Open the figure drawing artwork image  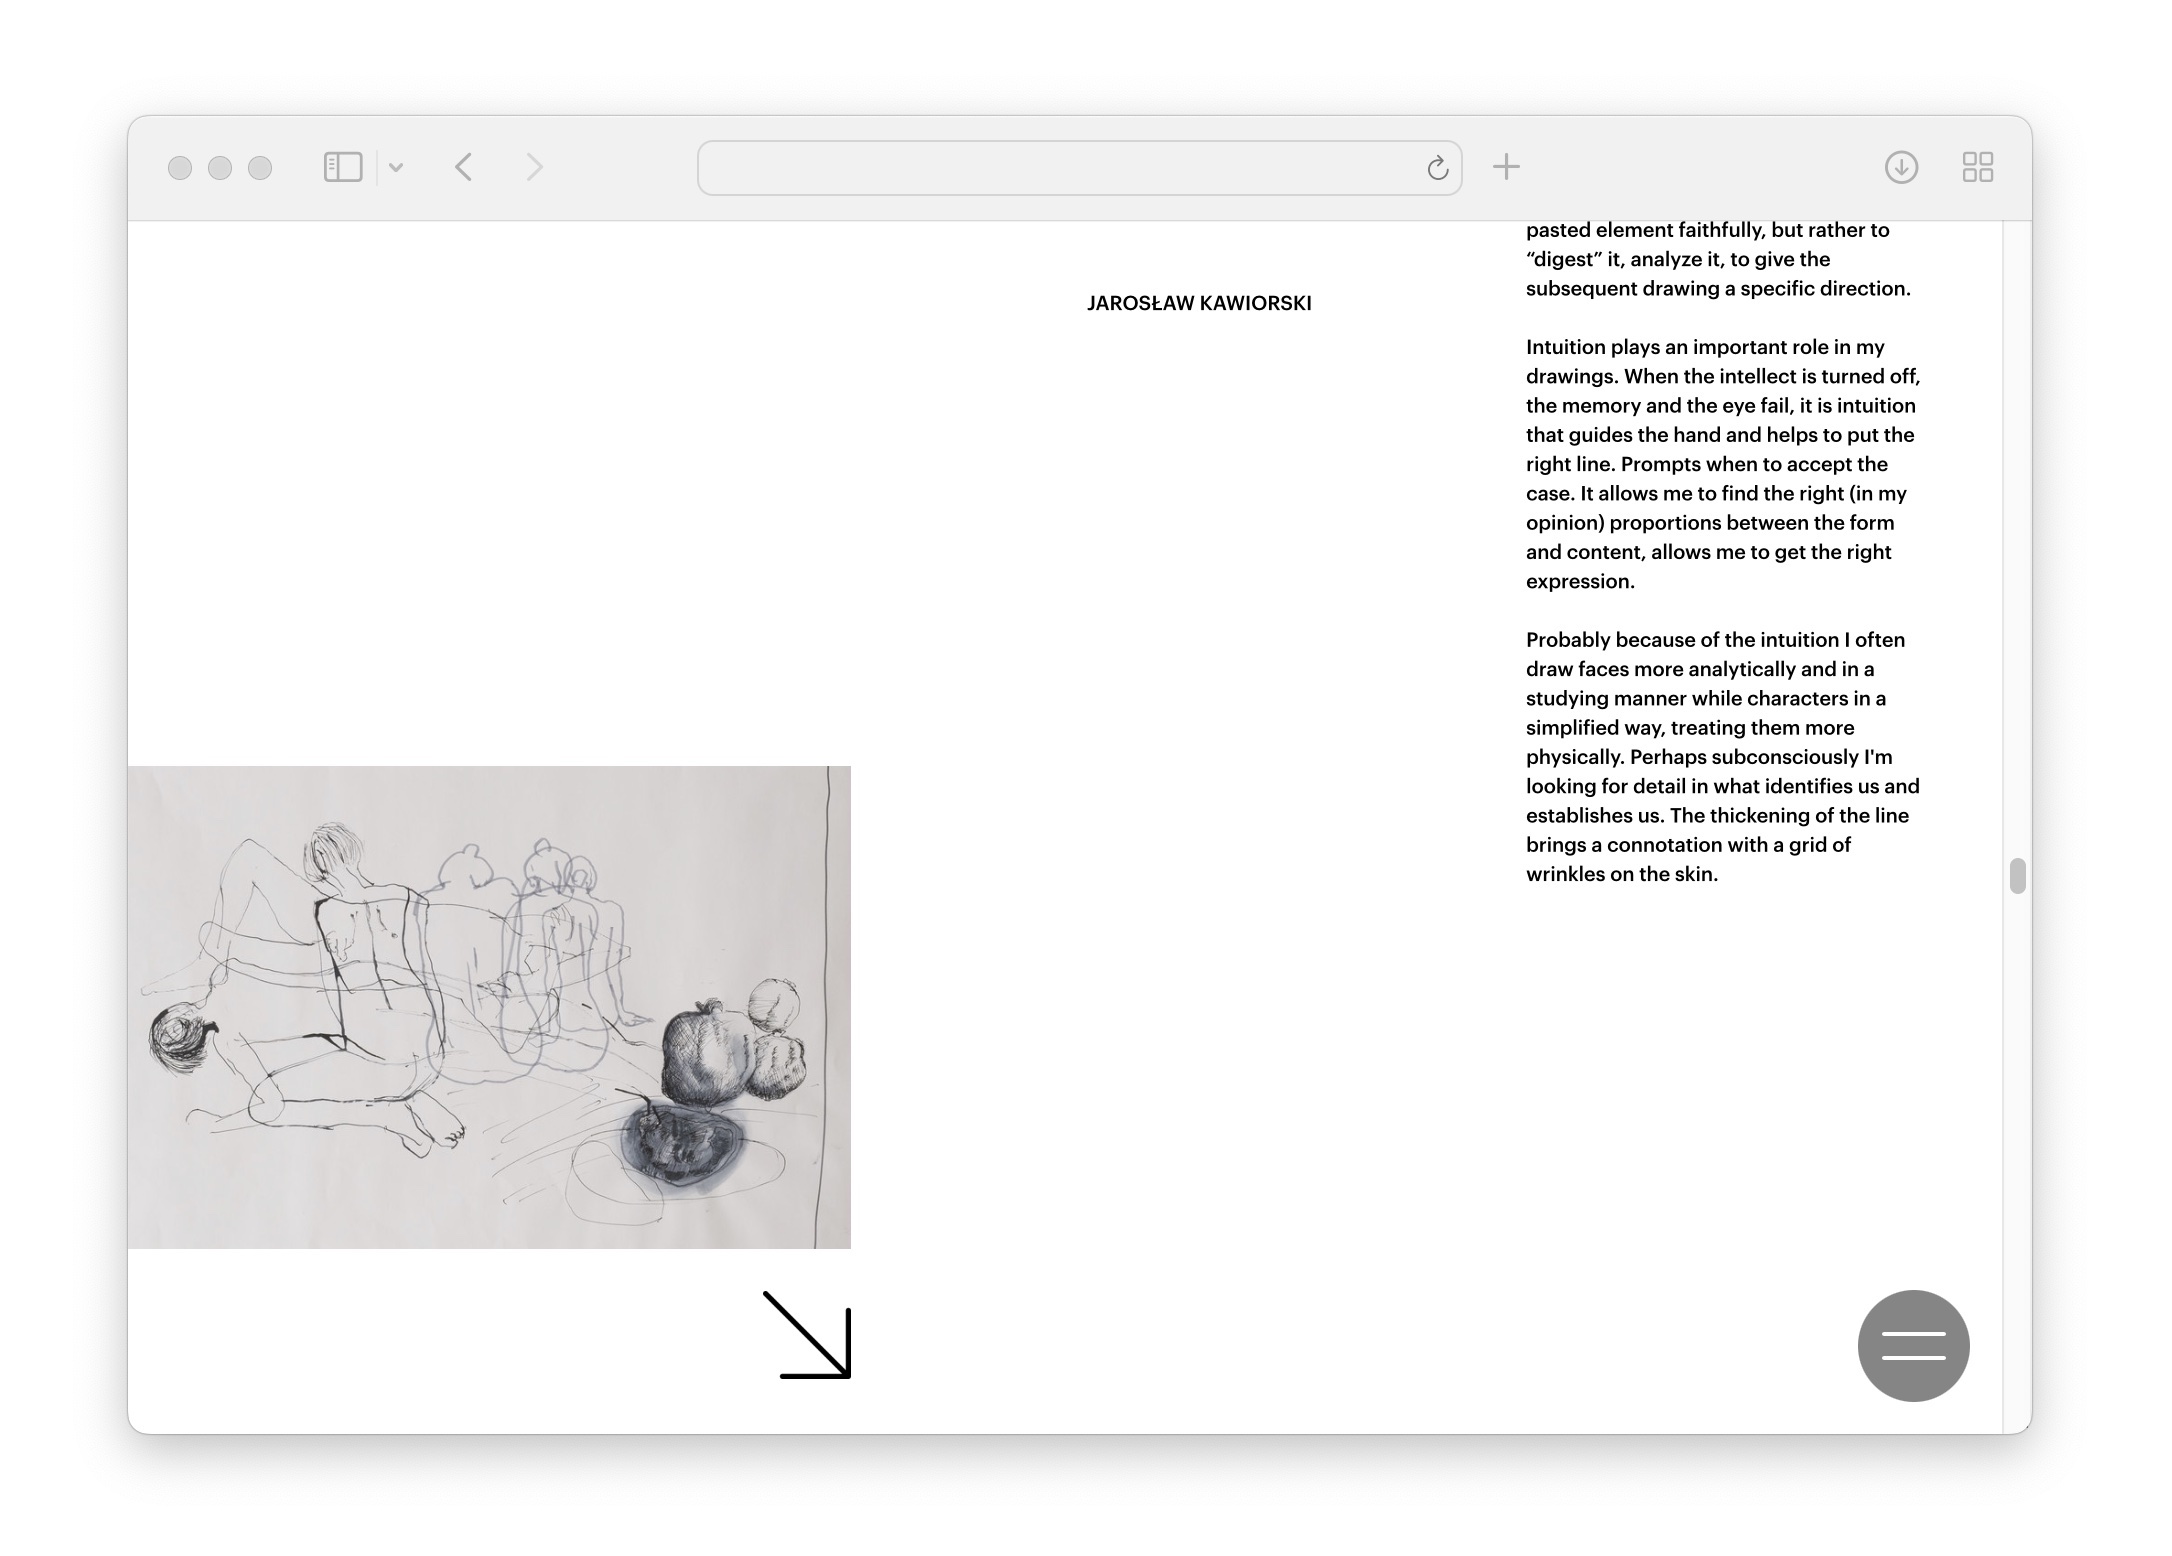point(489,1006)
